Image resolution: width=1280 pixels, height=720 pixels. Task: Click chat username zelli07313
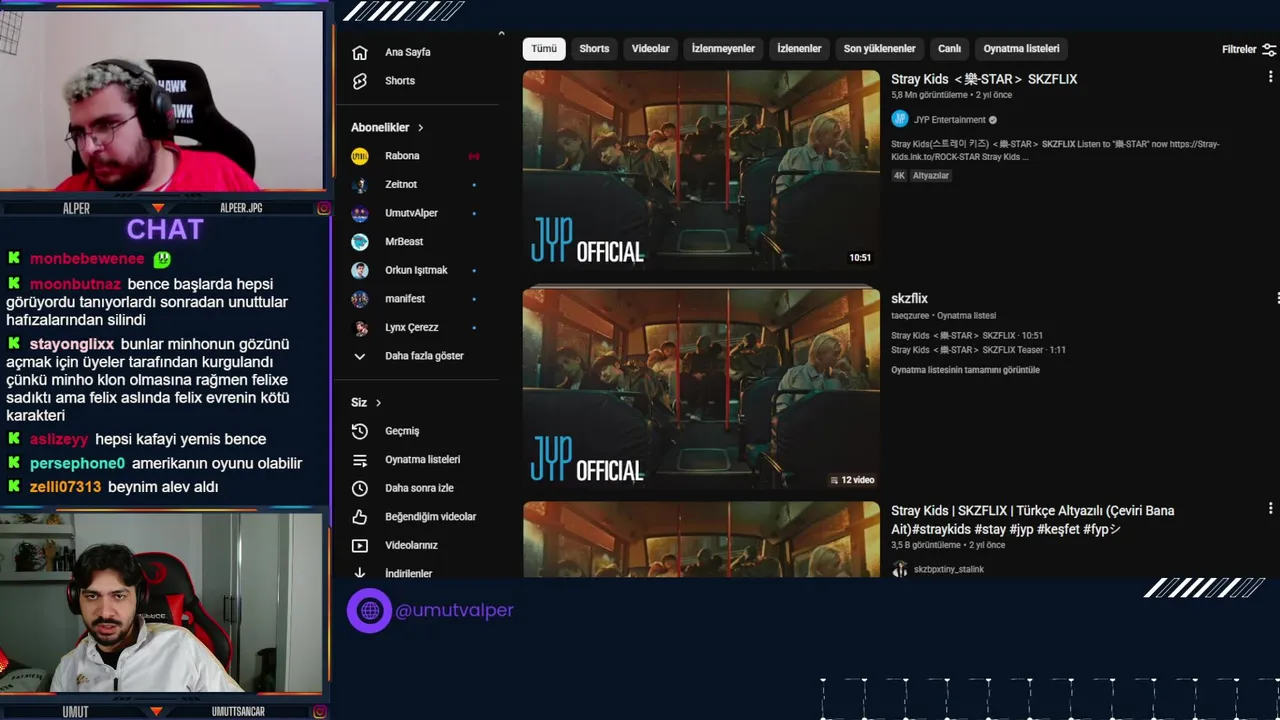click(x=65, y=487)
